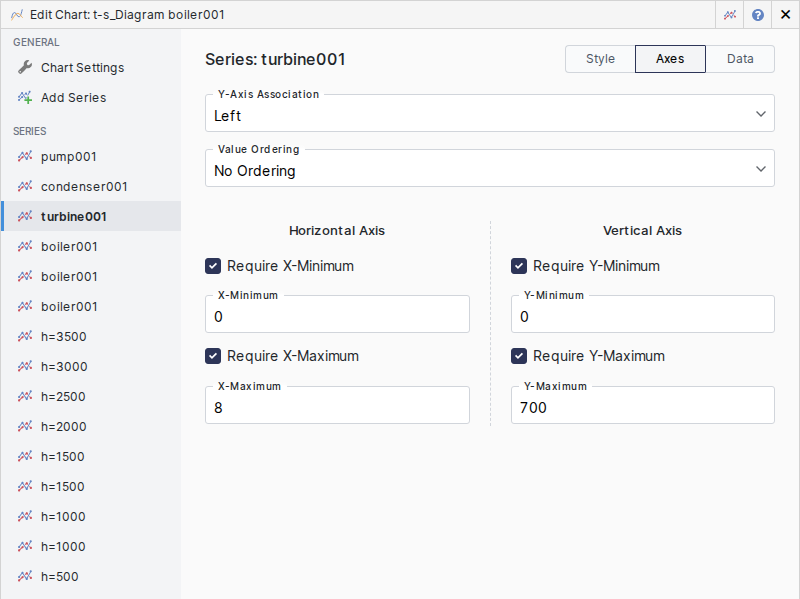800x599 pixels.
Task: Switch to the Data tab
Action: pyautogui.click(x=740, y=59)
